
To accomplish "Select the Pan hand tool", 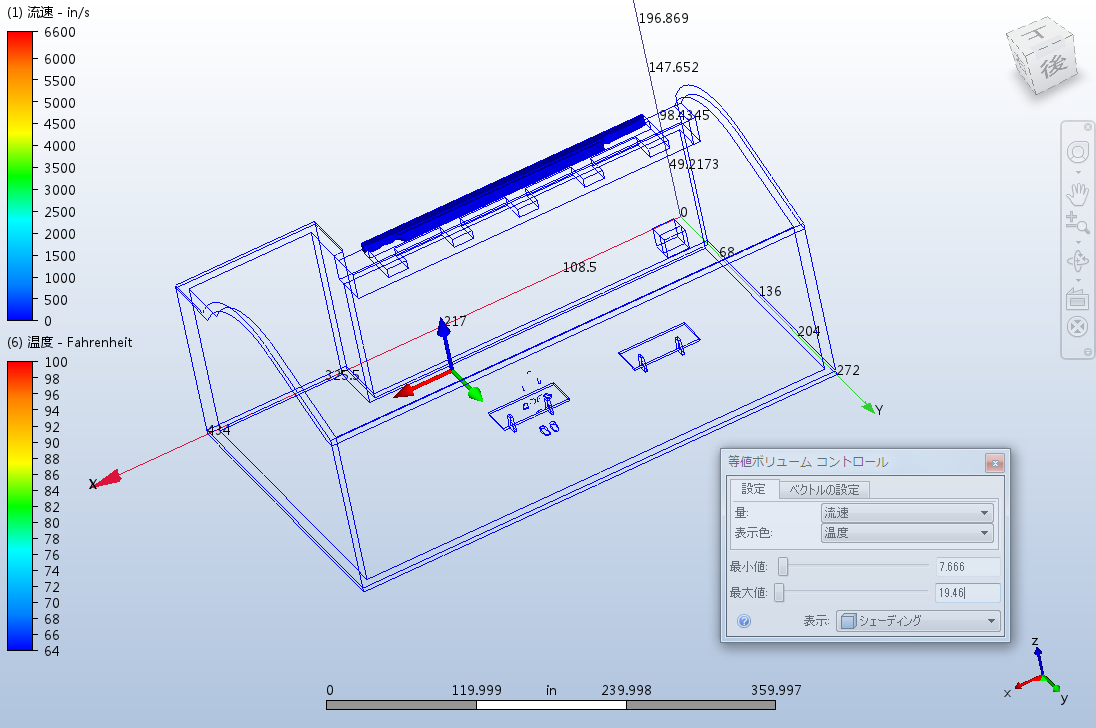I will [x=1078, y=194].
